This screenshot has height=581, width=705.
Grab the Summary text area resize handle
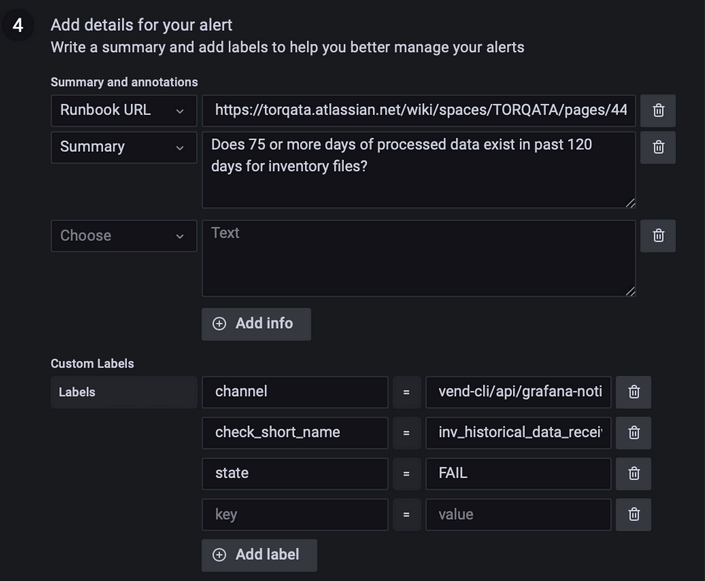coord(630,203)
